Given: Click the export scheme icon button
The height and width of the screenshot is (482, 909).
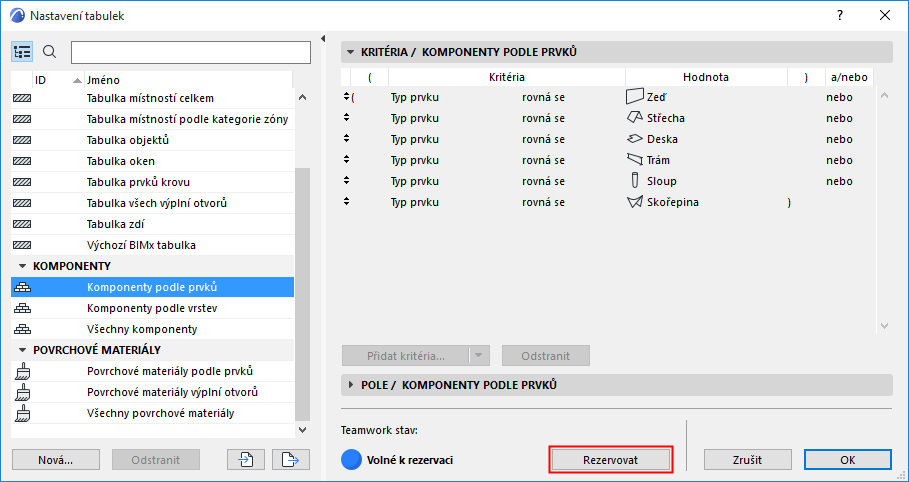Looking at the screenshot, I should 290,459.
